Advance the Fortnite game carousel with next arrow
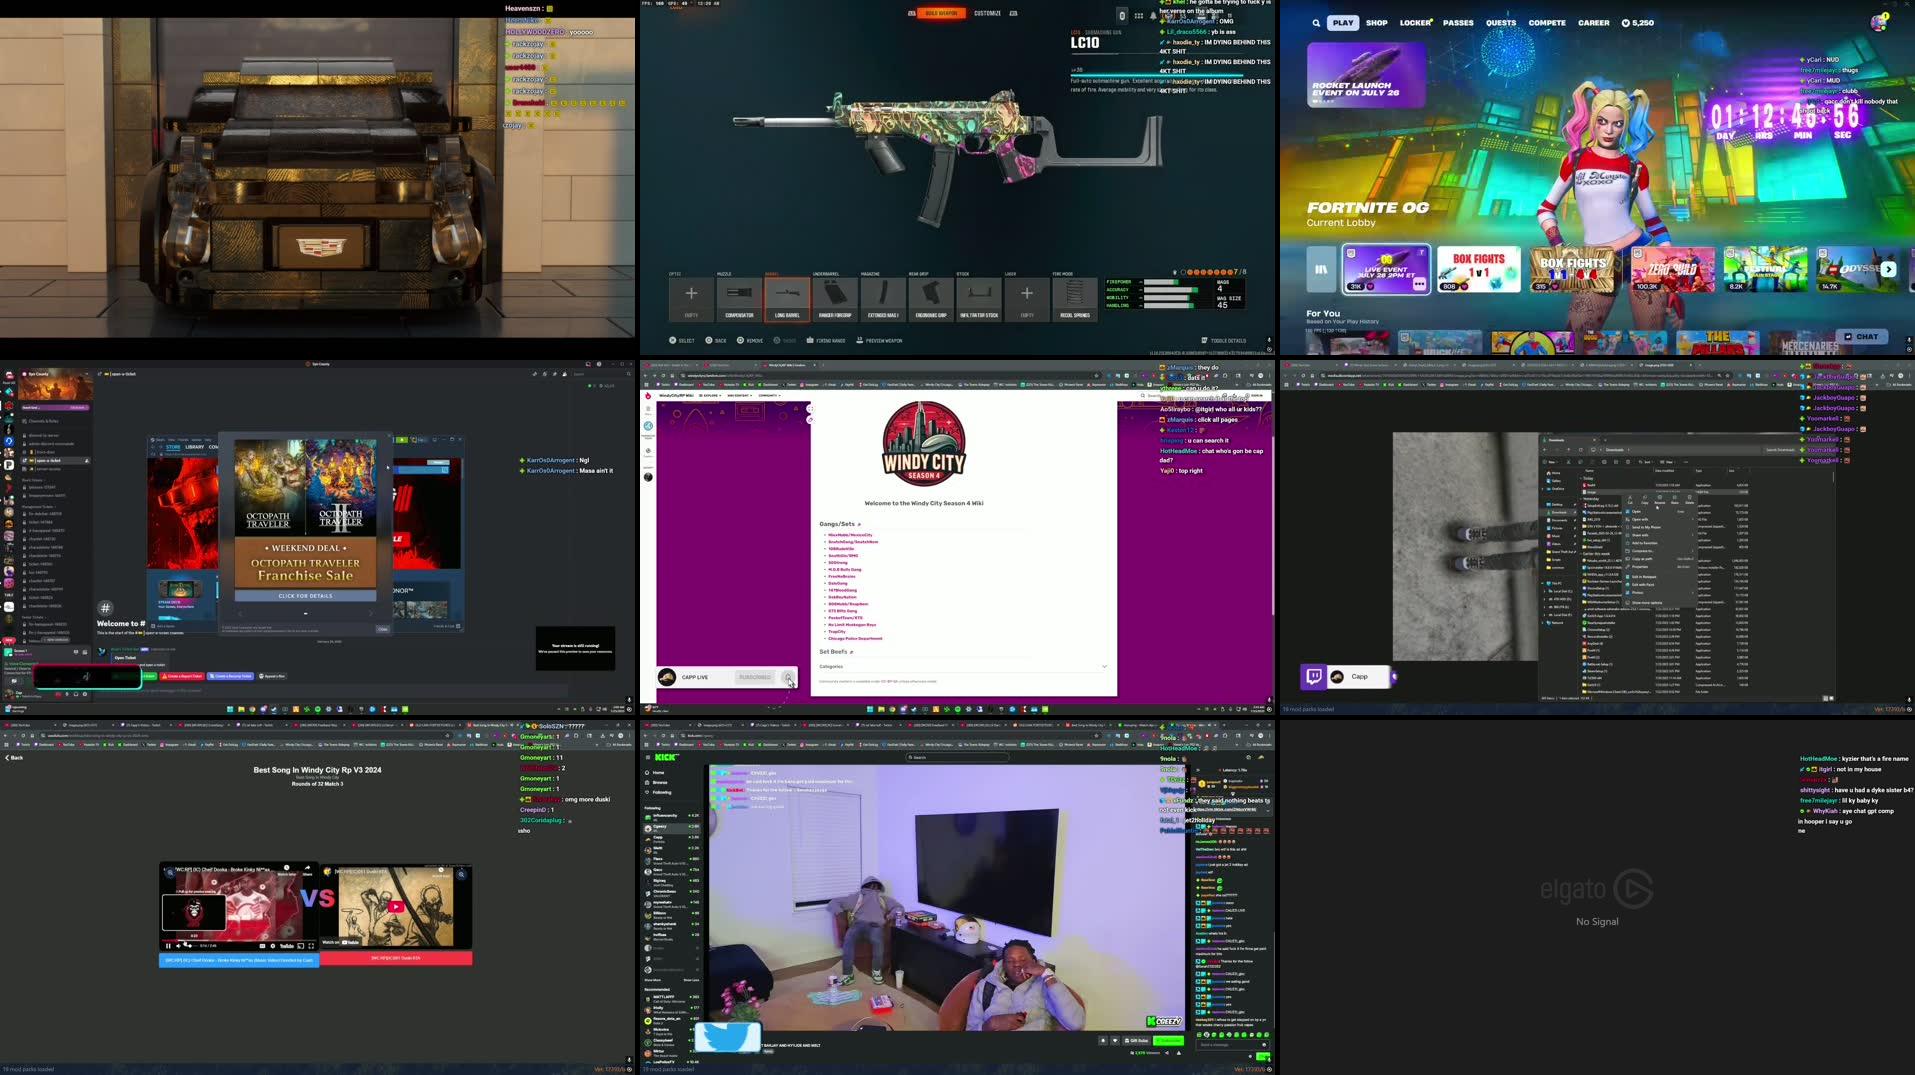This screenshot has width=1915, height=1075. coord(1888,269)
